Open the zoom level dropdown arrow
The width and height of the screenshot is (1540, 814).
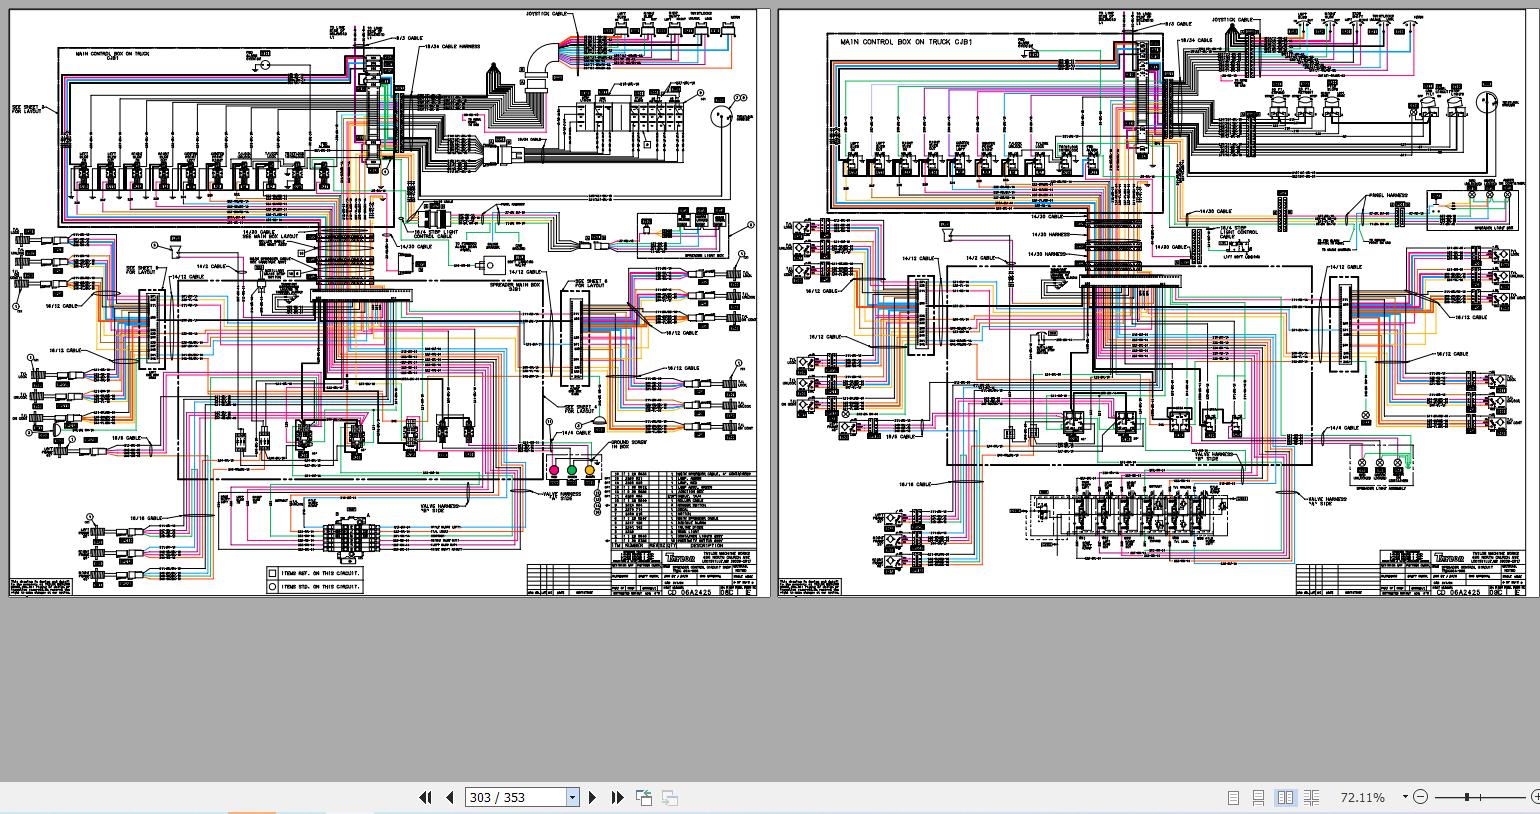pyautogui.click(x=1405, y=797)
